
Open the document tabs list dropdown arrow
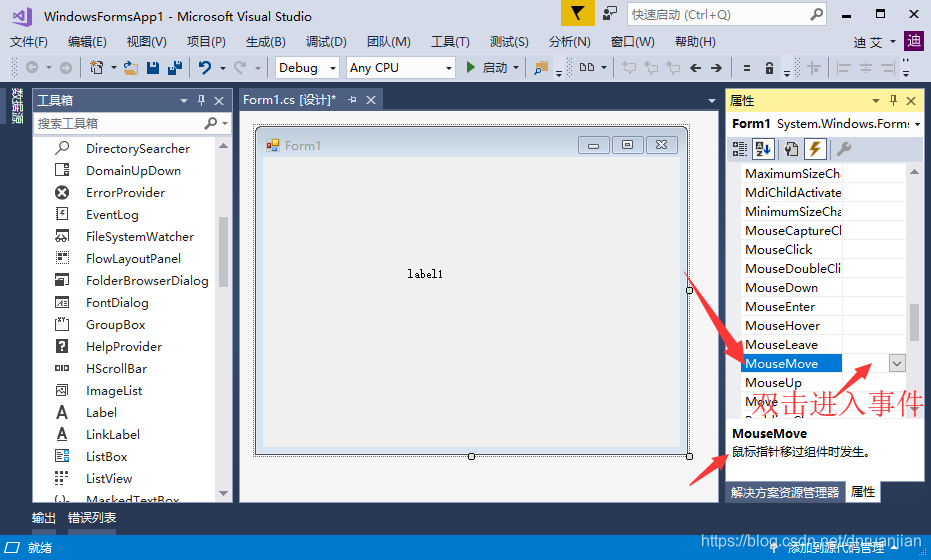712,101
